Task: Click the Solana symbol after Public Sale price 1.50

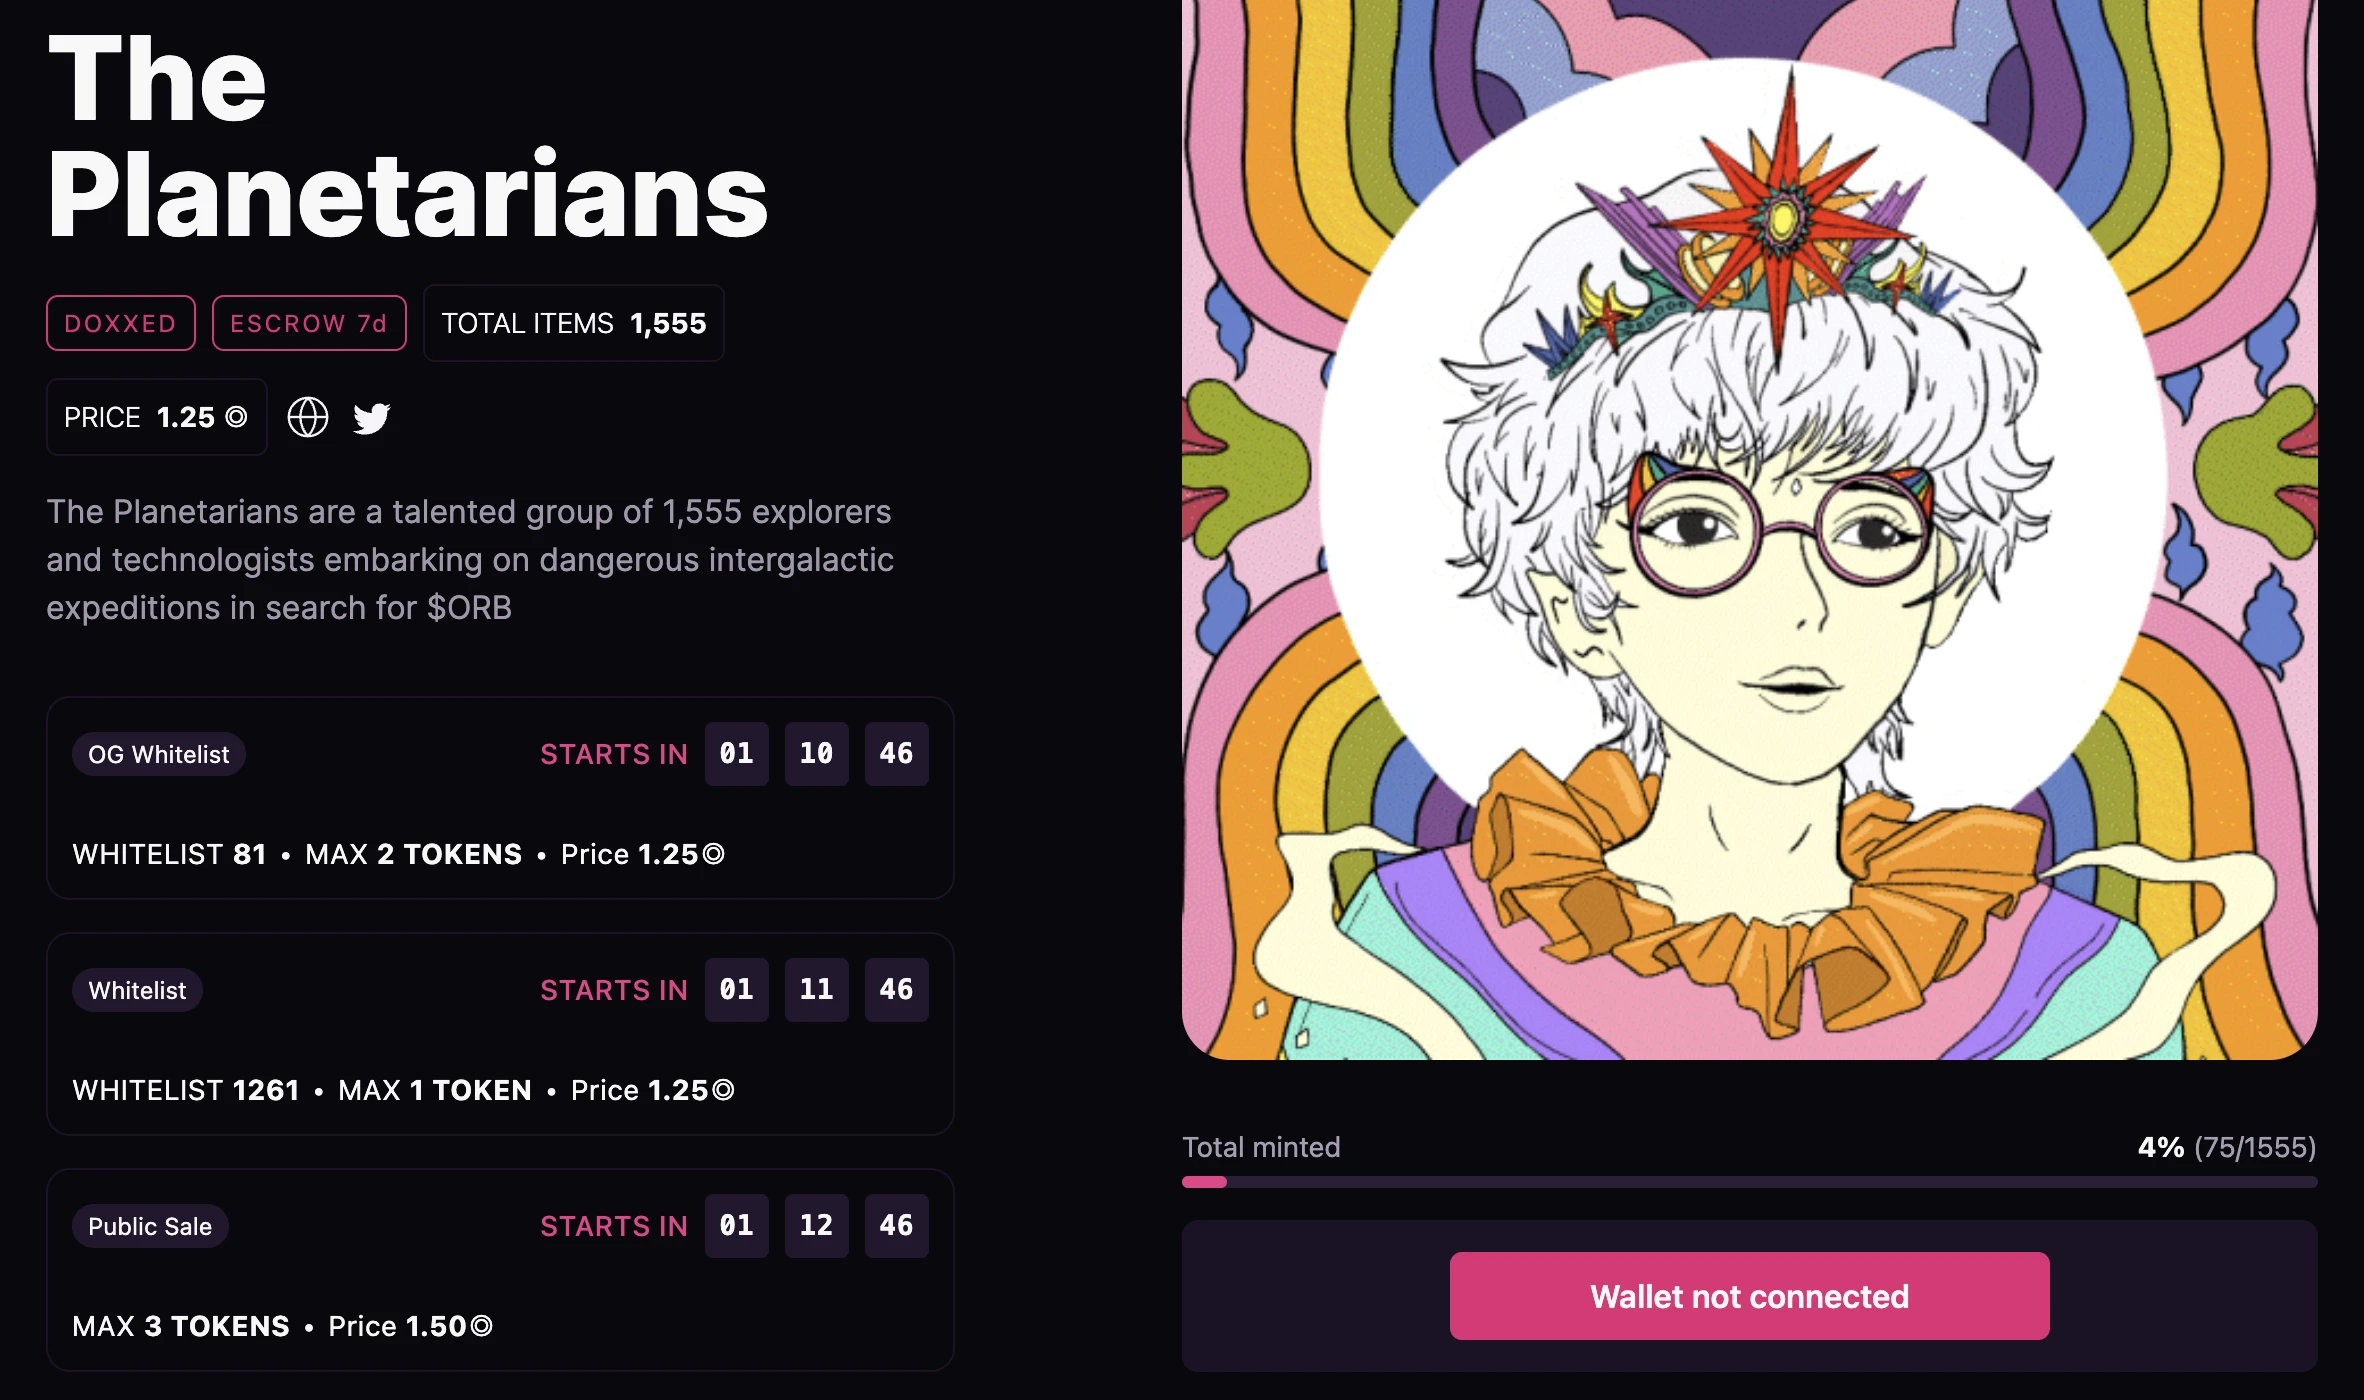Action: 481,1326
